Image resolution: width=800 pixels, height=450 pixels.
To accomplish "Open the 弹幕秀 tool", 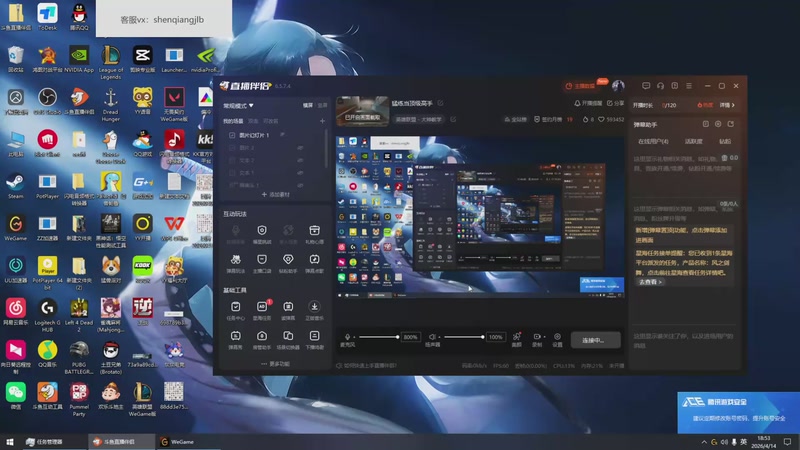I will pyautogui.click(x=235, y=340).
